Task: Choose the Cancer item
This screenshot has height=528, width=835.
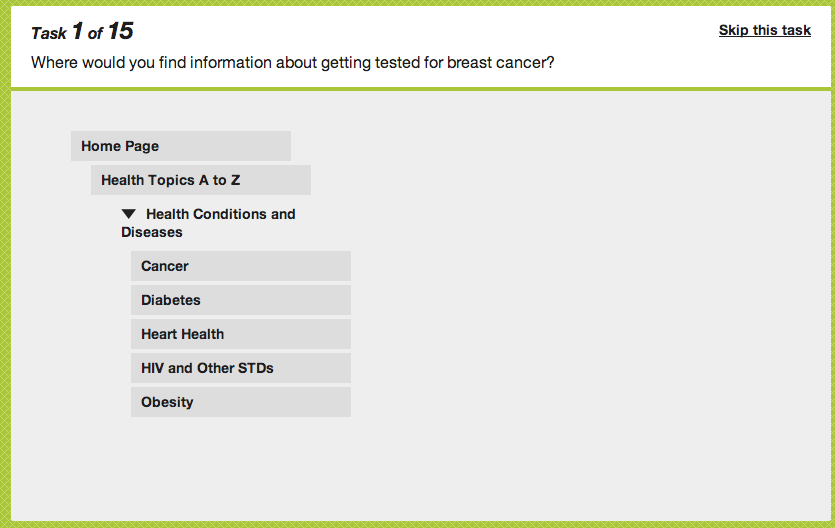Action: tap(240, 266)
